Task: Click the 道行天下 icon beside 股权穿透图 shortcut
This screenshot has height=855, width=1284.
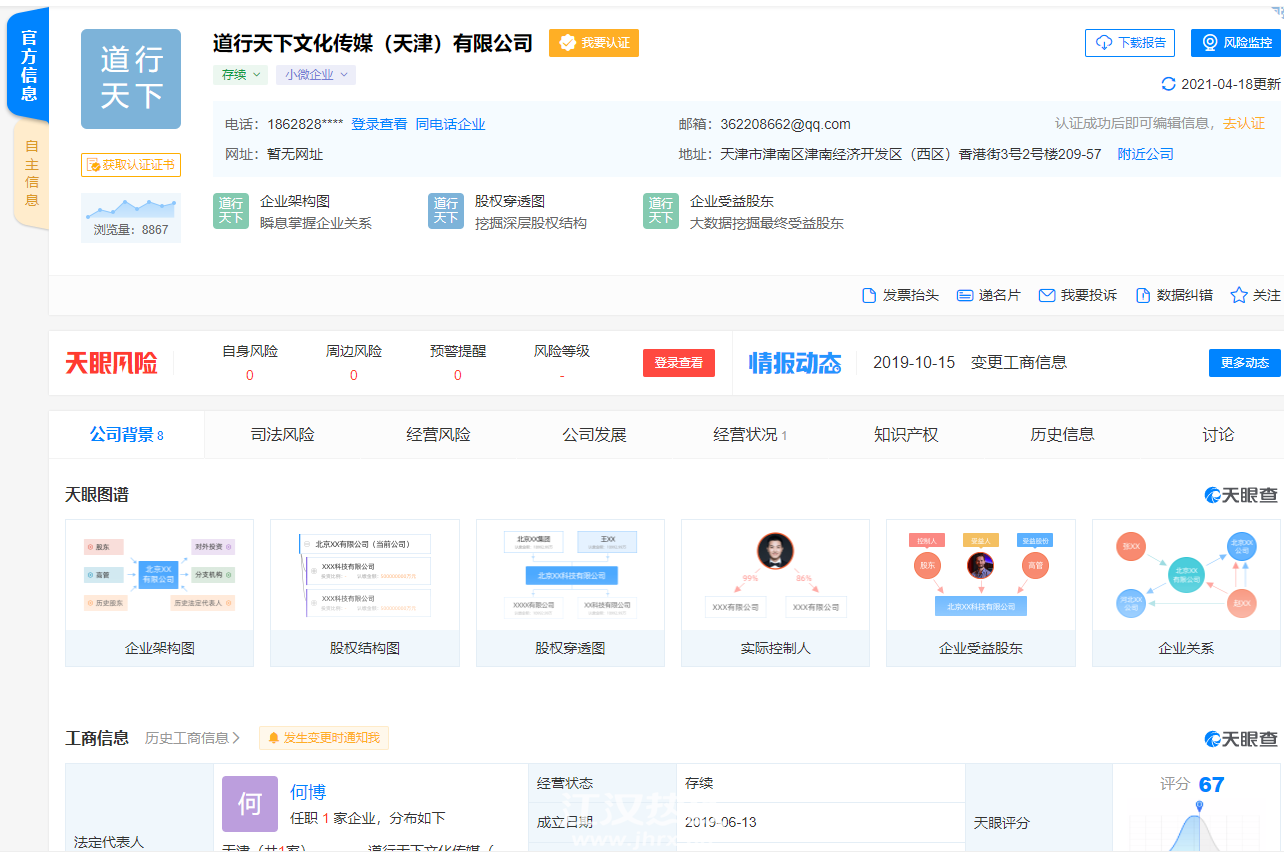Action: coord(446,211)
